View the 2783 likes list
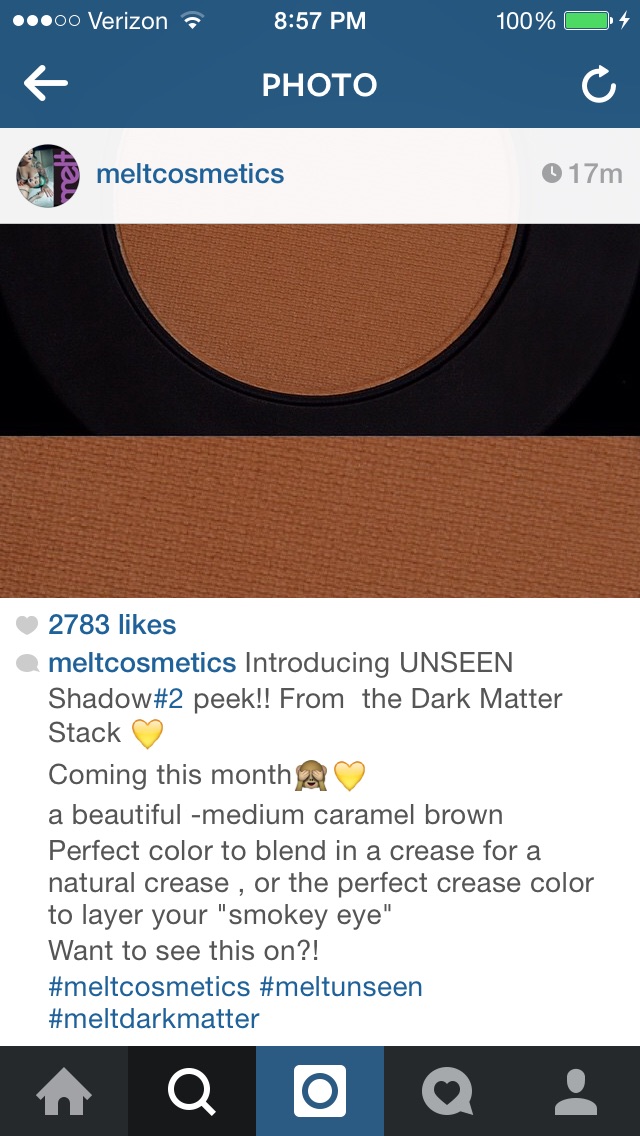 (x=112, y=625)
